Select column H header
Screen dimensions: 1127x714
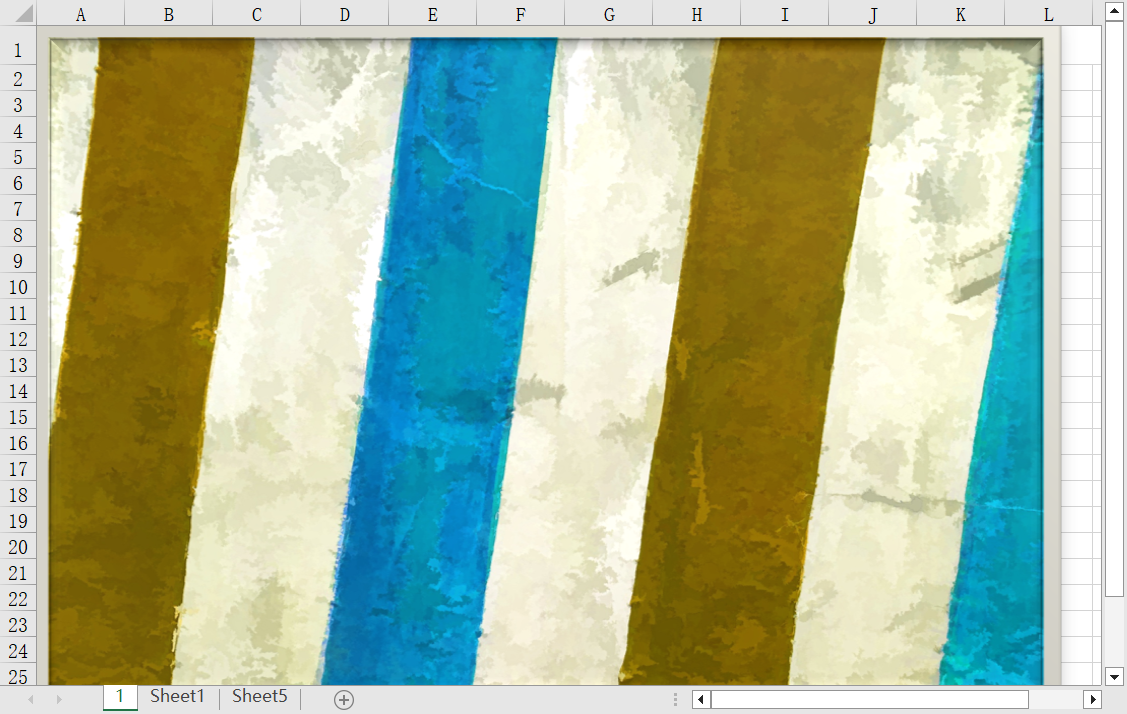pyautogui.click(x=696, y=14)
